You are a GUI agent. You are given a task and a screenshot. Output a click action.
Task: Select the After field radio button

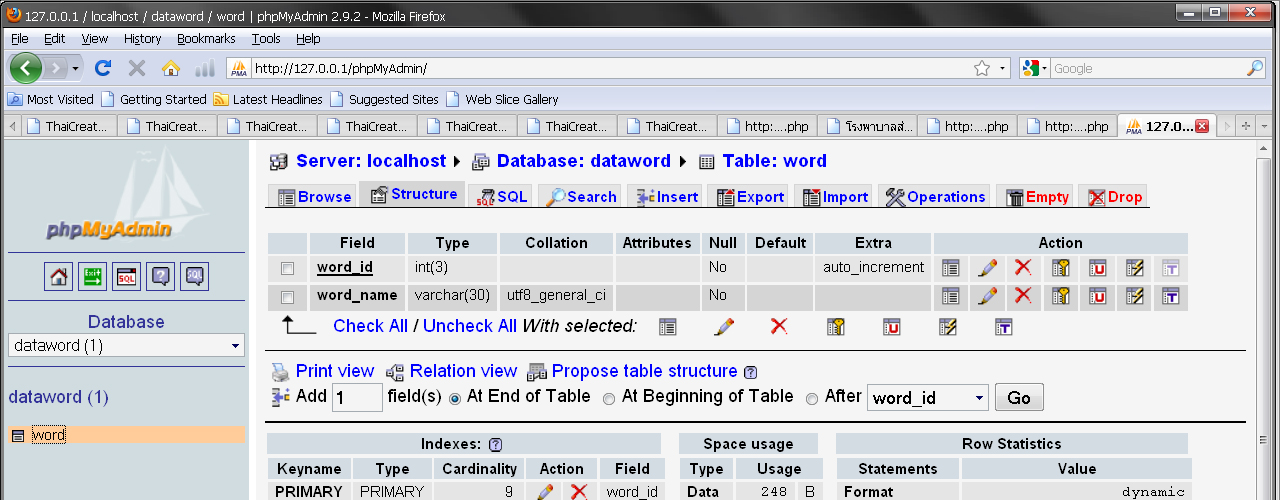tap(812, 398)
